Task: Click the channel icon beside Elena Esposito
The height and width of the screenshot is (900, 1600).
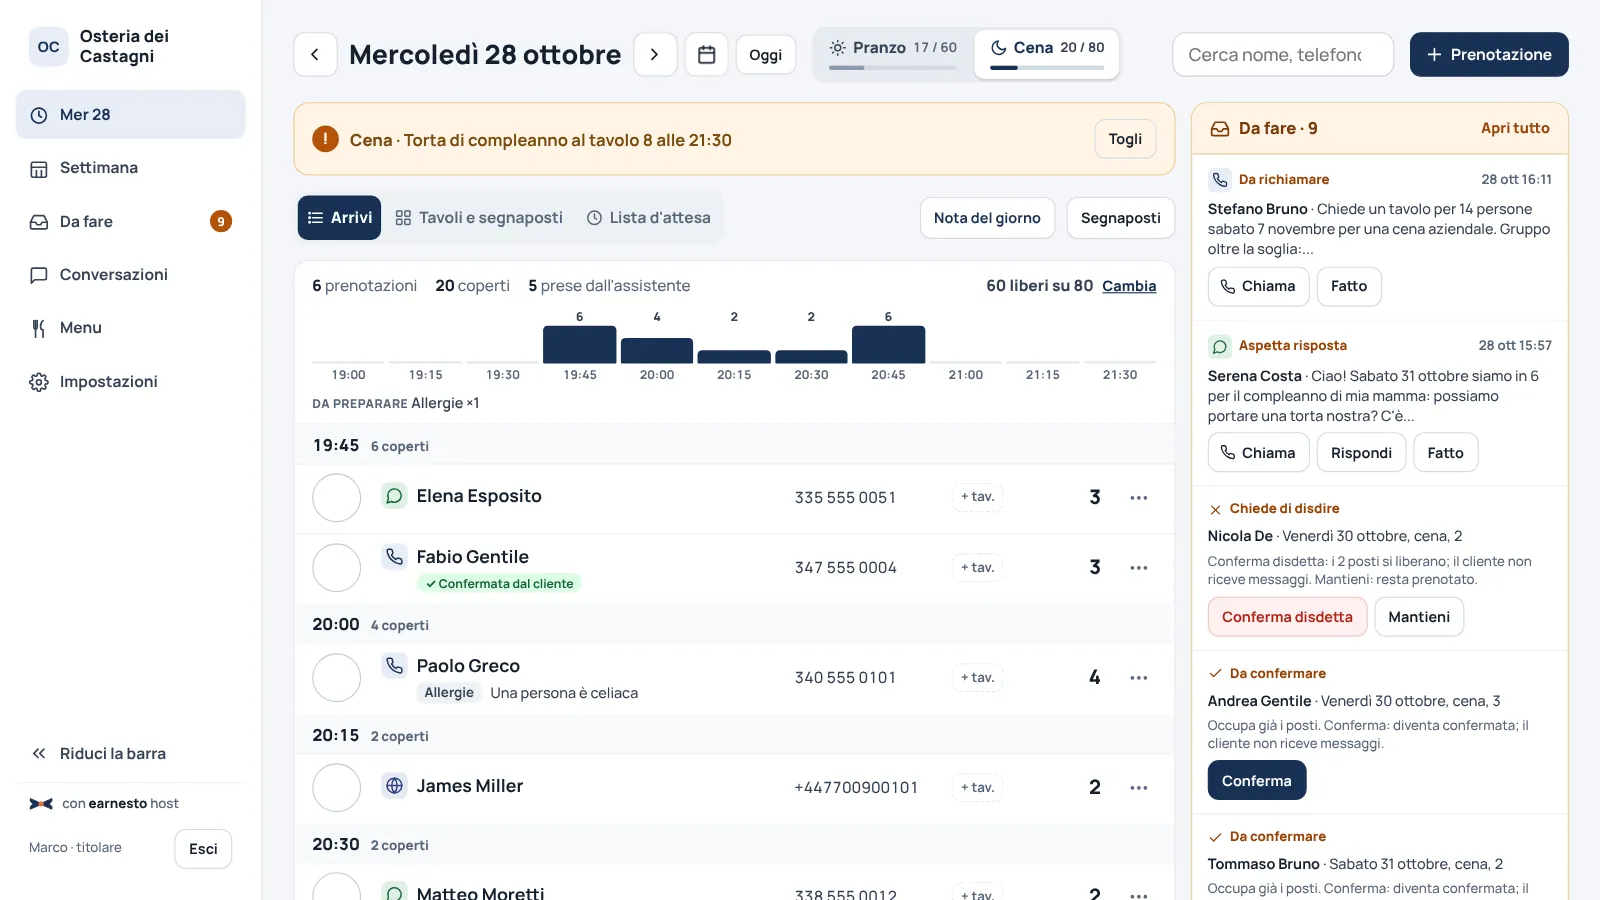Action: click(x=395, y=496)
